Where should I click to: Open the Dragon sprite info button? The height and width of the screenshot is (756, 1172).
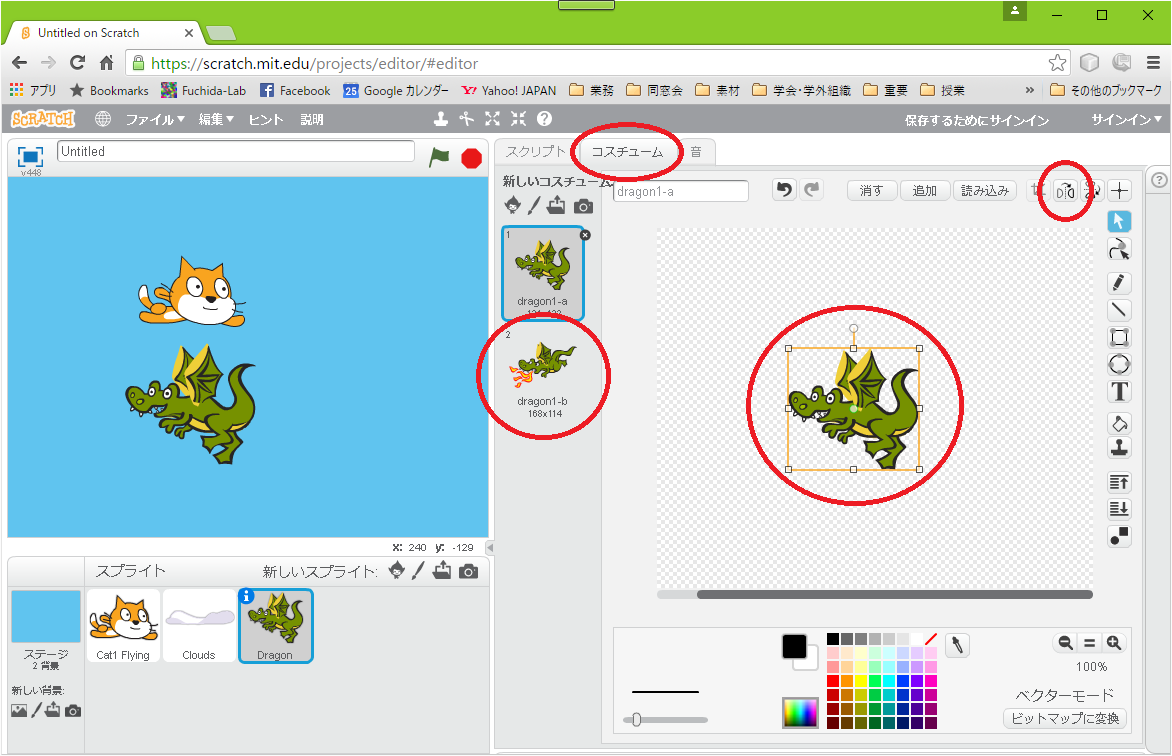click(x=247, y=596)
